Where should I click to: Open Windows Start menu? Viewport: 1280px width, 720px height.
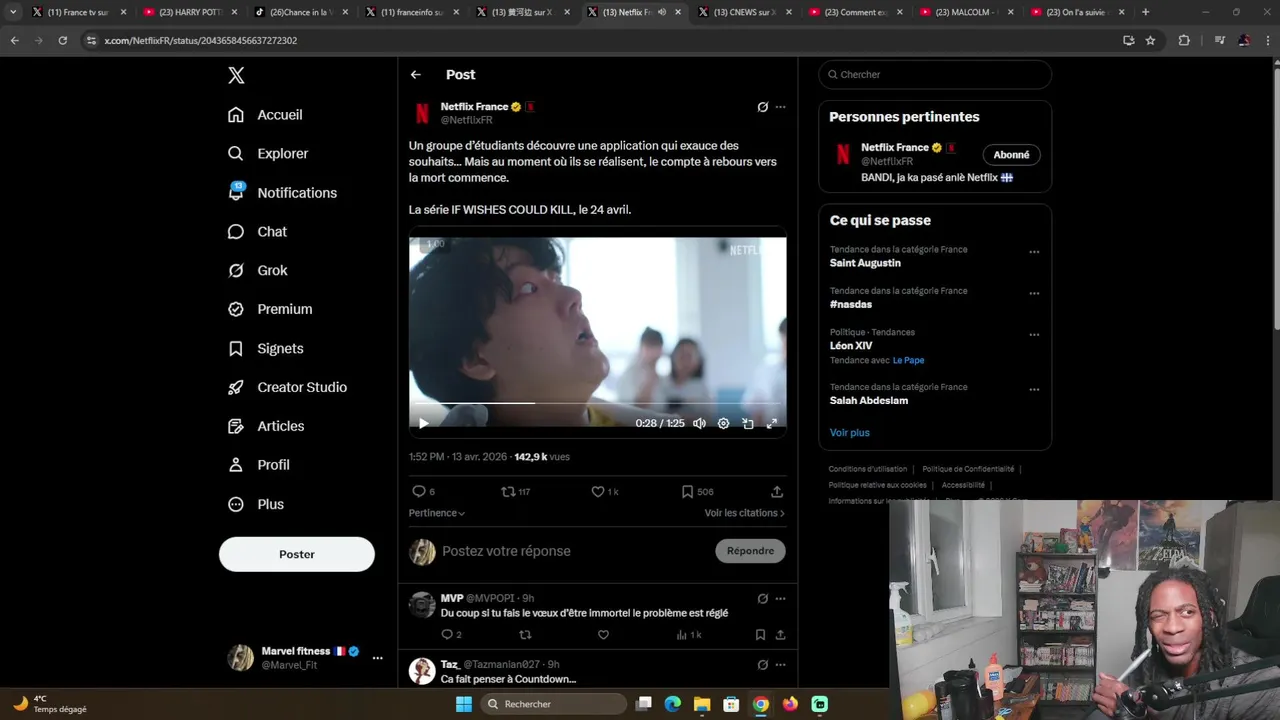(x=464, y=704)
